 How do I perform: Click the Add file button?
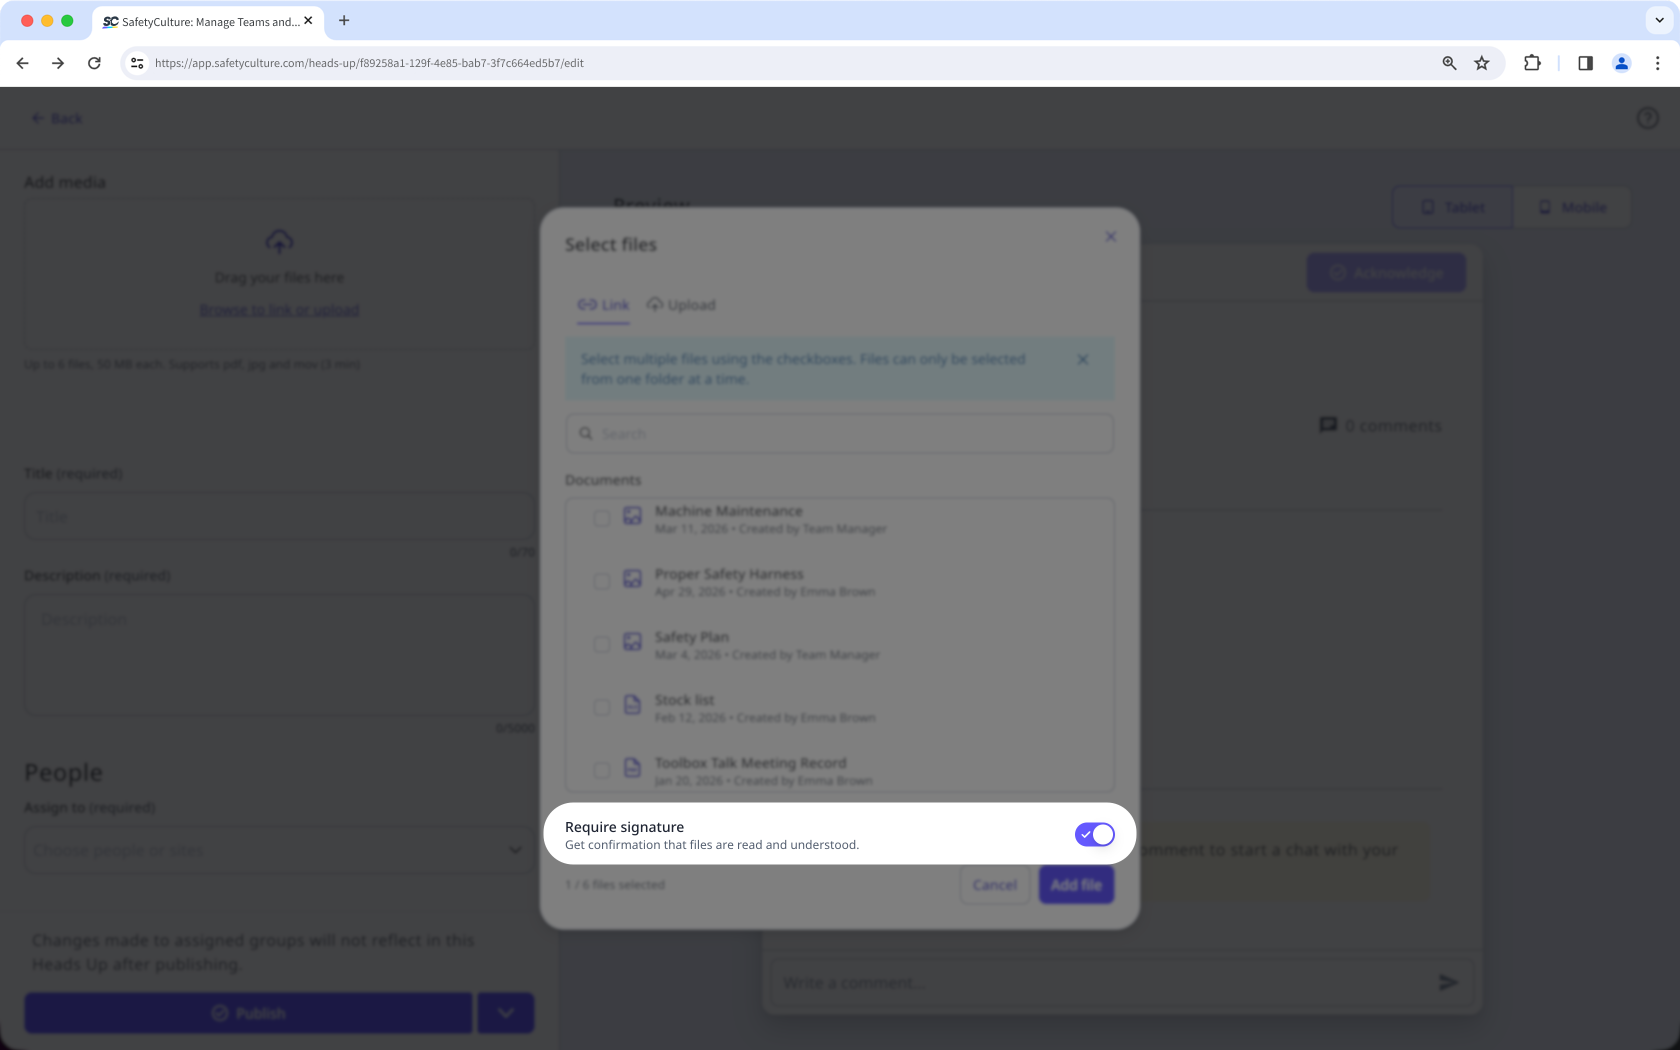pos(1076,885)
